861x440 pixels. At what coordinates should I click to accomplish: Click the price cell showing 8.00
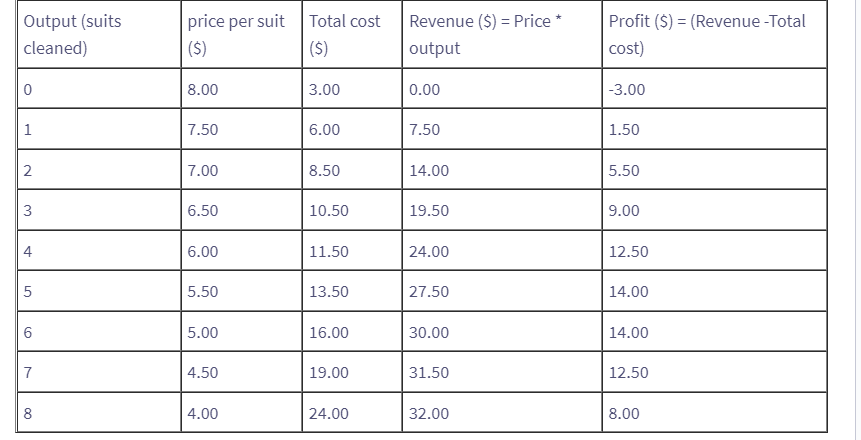tap(240, 90)
